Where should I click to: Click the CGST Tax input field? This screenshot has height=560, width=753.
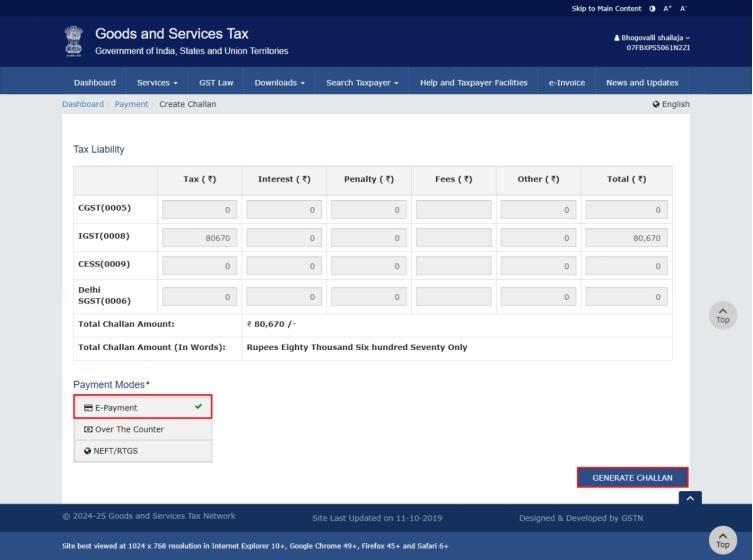pyautogui.click(x=200, y=210)
